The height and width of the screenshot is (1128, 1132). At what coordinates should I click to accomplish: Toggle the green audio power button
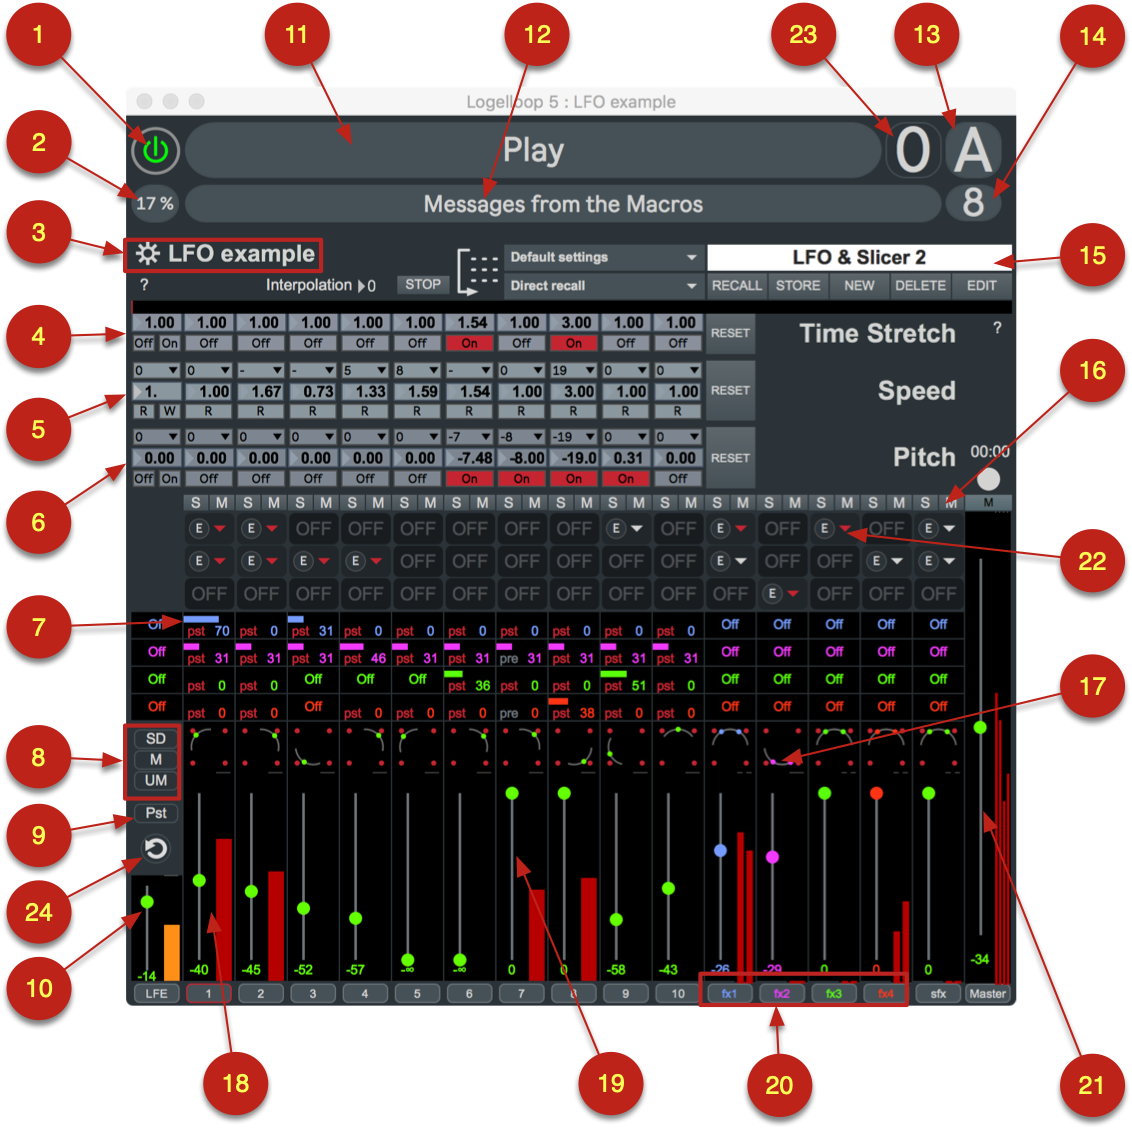click(155, 150)
